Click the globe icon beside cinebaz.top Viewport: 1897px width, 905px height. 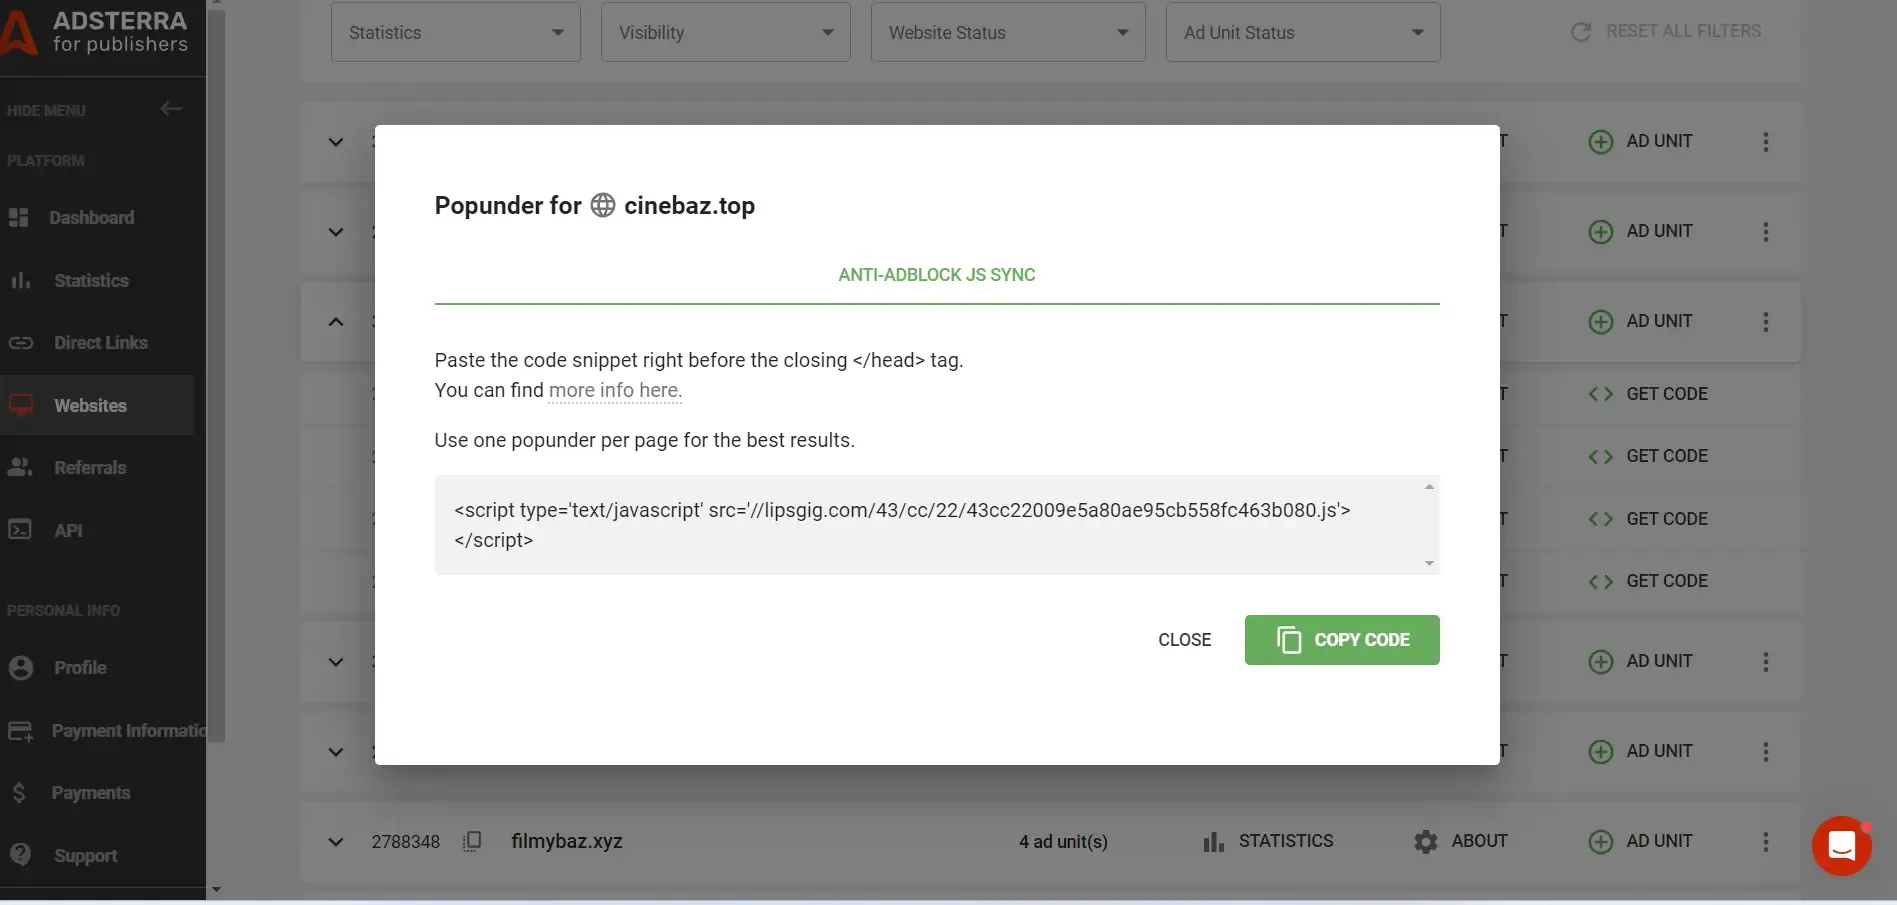pyautogui.click(x=603, y=205)
